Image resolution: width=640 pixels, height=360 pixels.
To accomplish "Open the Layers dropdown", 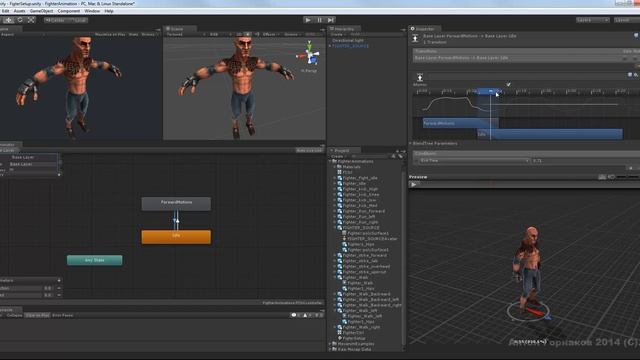I will [x=593, y=20].
